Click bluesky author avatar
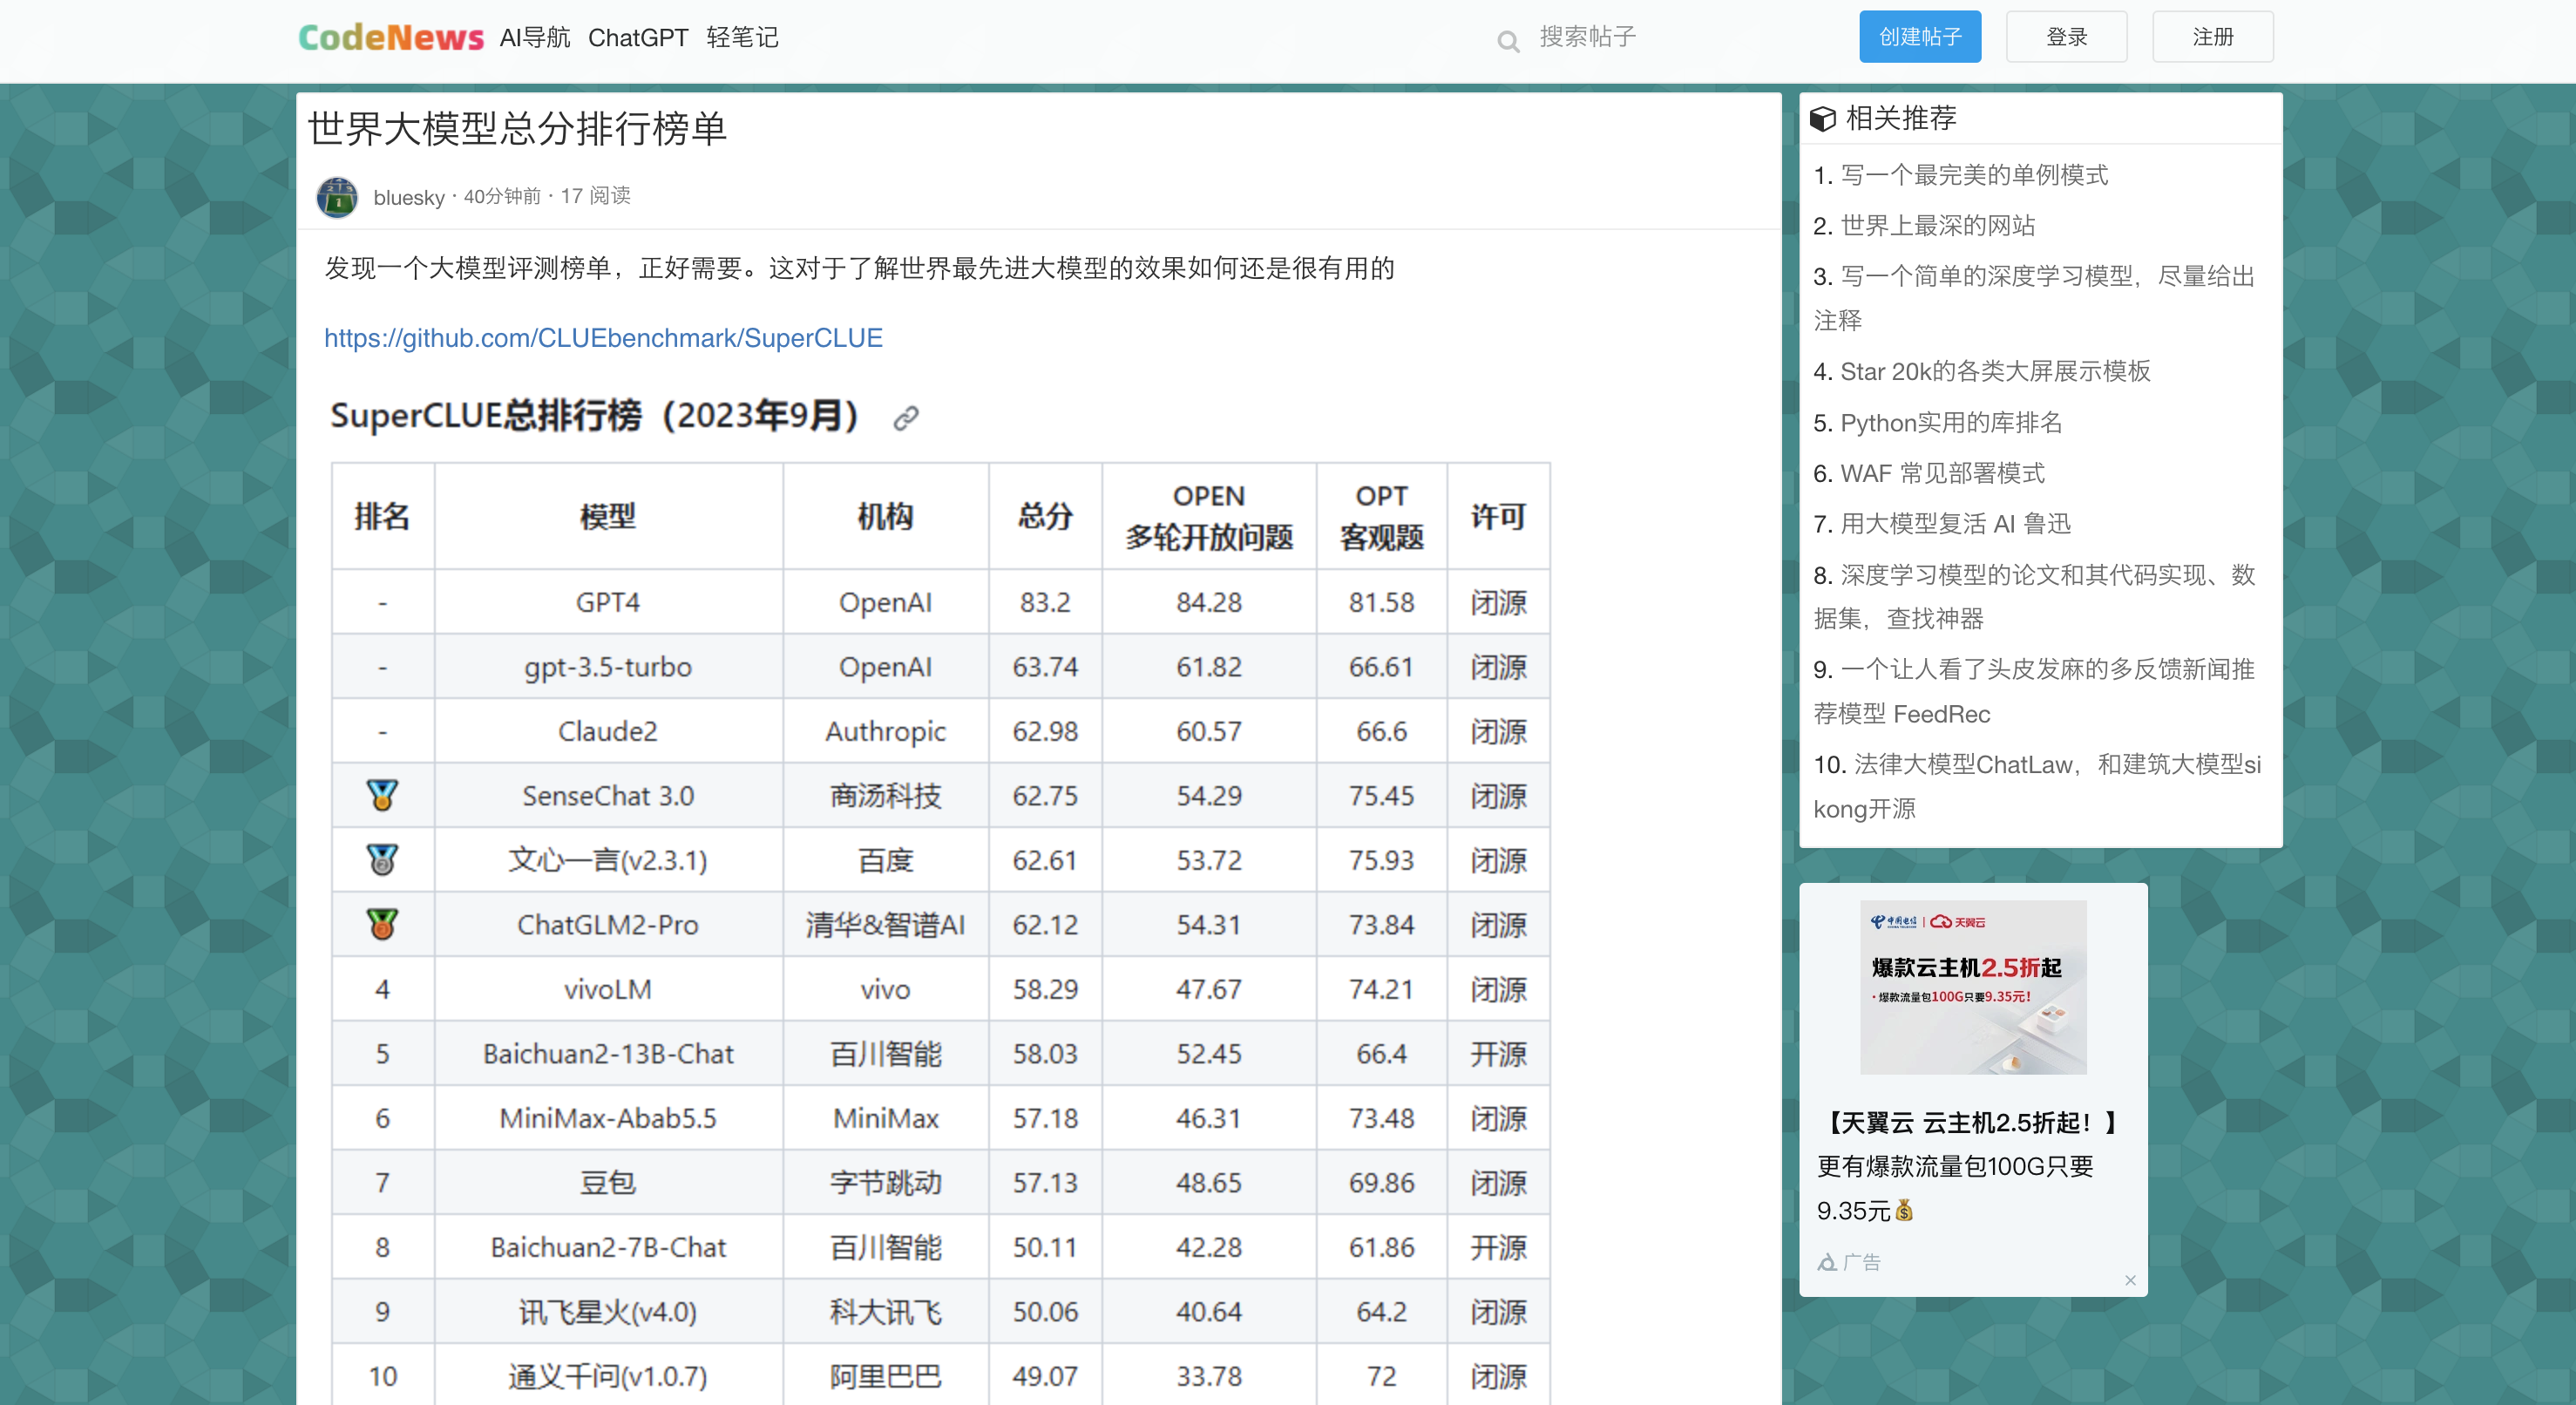This screenshot has height=1405, width=2576. tap(337, 197)
